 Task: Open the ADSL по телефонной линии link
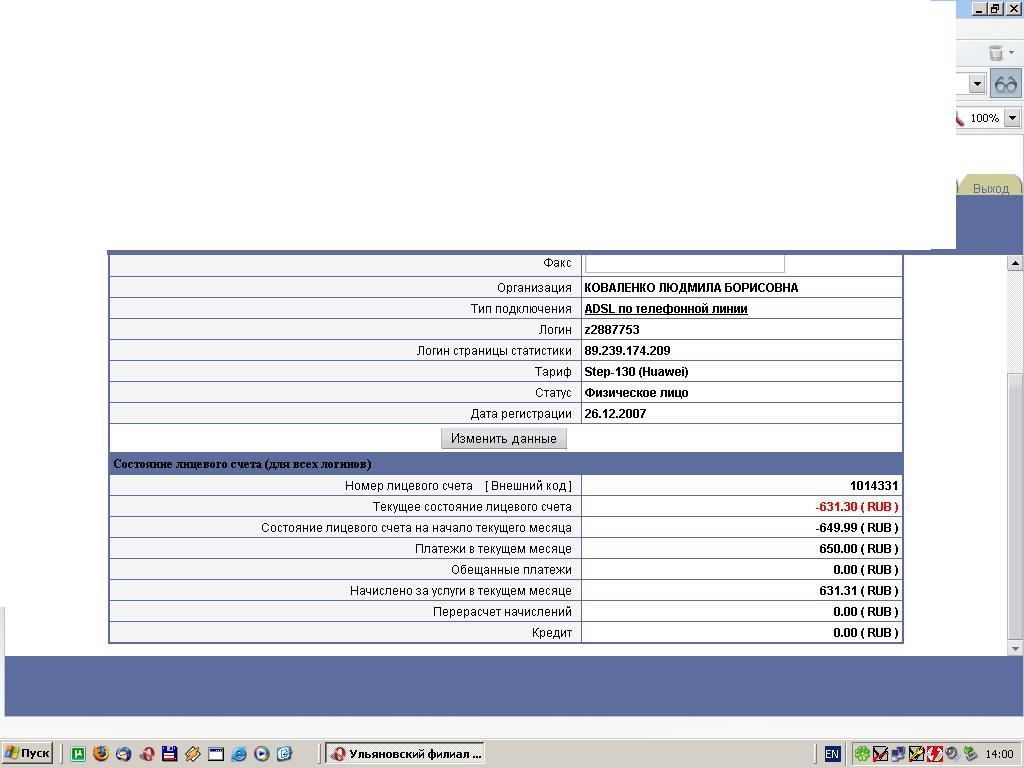[665, 309]
